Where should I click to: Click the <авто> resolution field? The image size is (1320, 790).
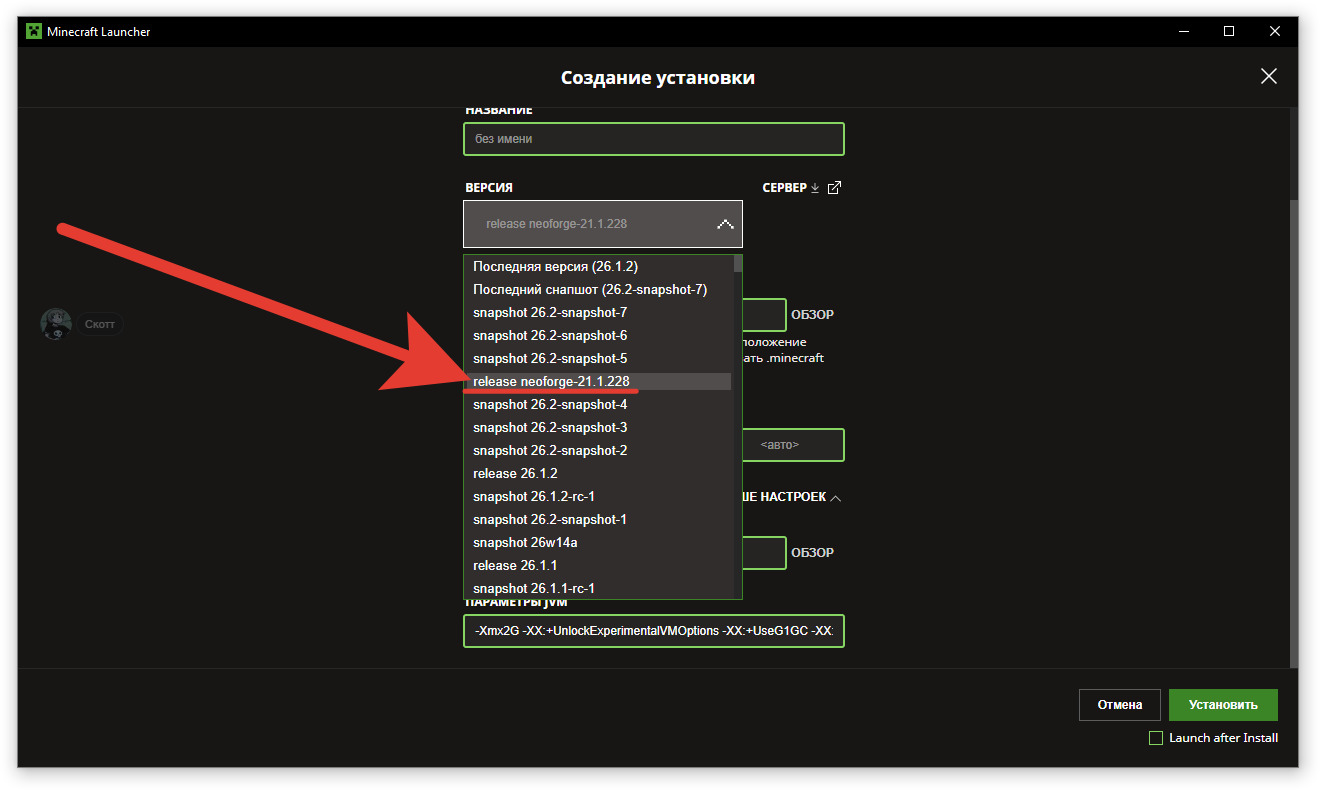[x=793, y=445]
